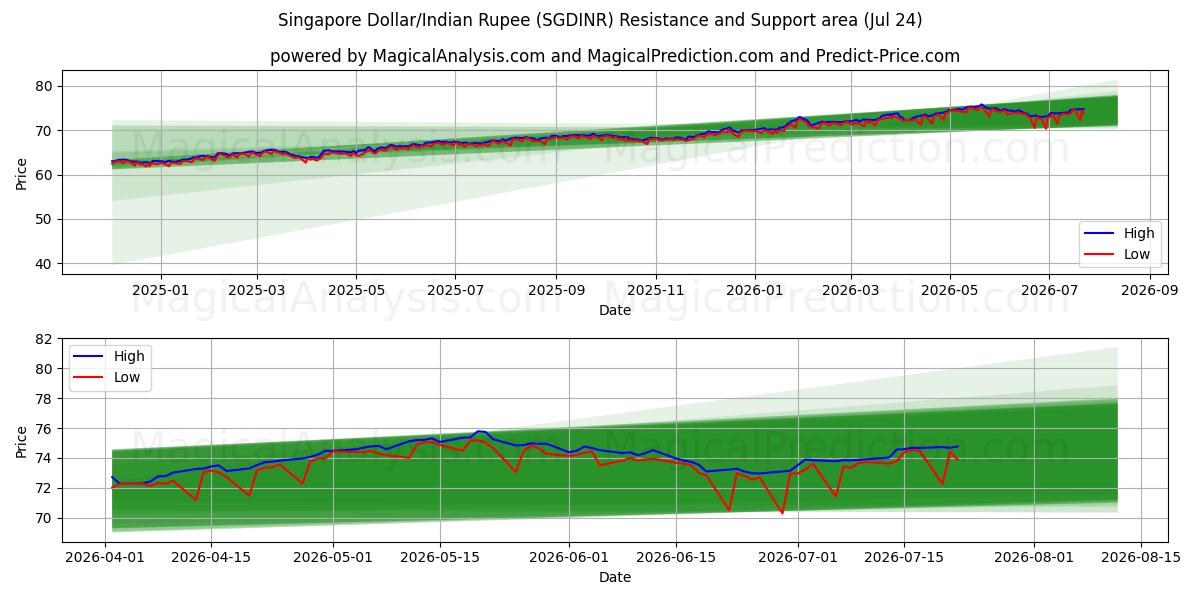Click the '2026-05-01' tick label on bottom chart

point(333,557)
